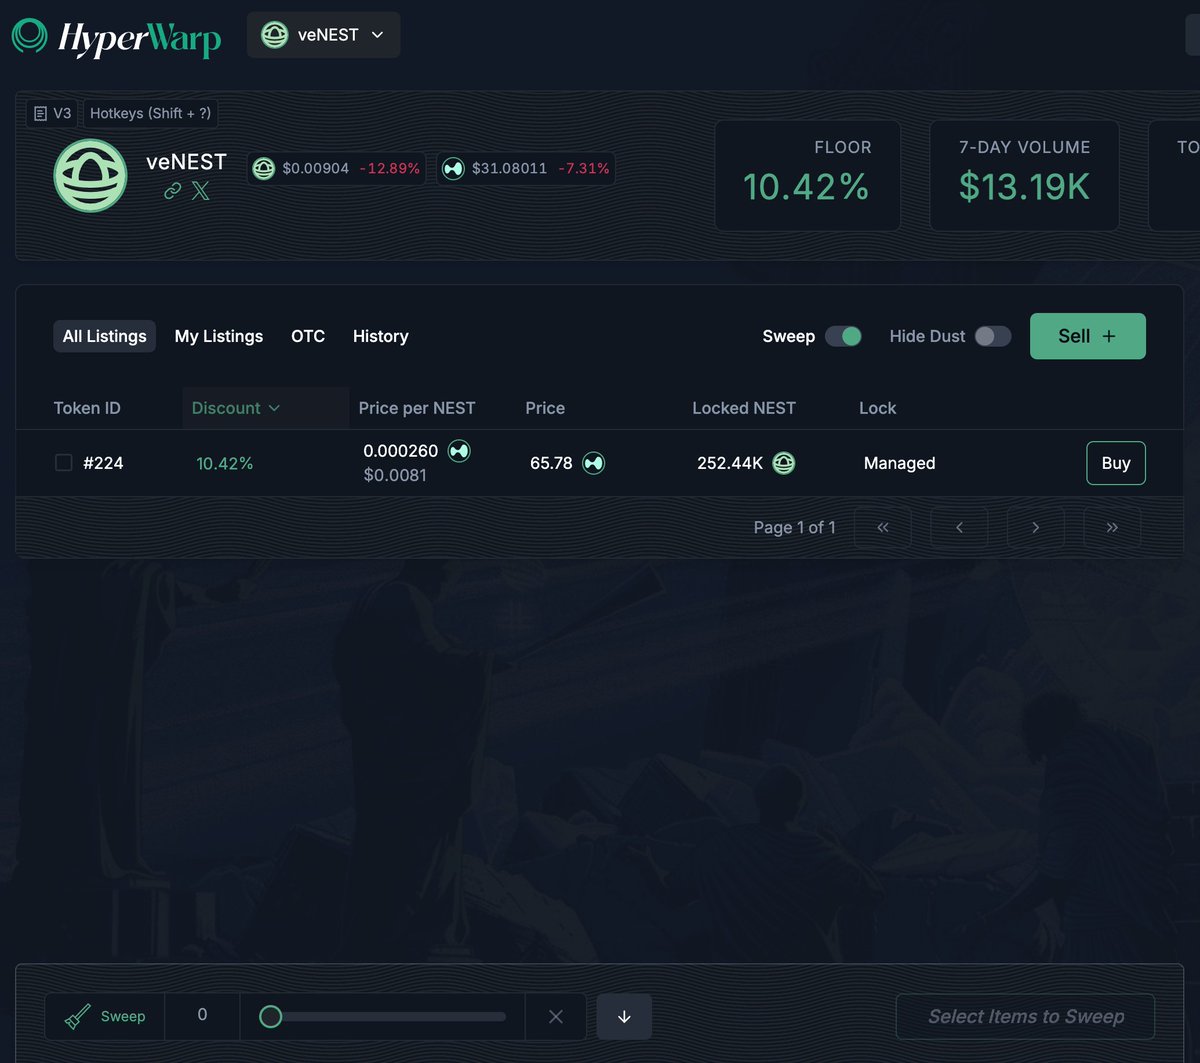Open the veNEST collection dropdown
Viewport: 1200px width, 1063px height.
(323, 35)
